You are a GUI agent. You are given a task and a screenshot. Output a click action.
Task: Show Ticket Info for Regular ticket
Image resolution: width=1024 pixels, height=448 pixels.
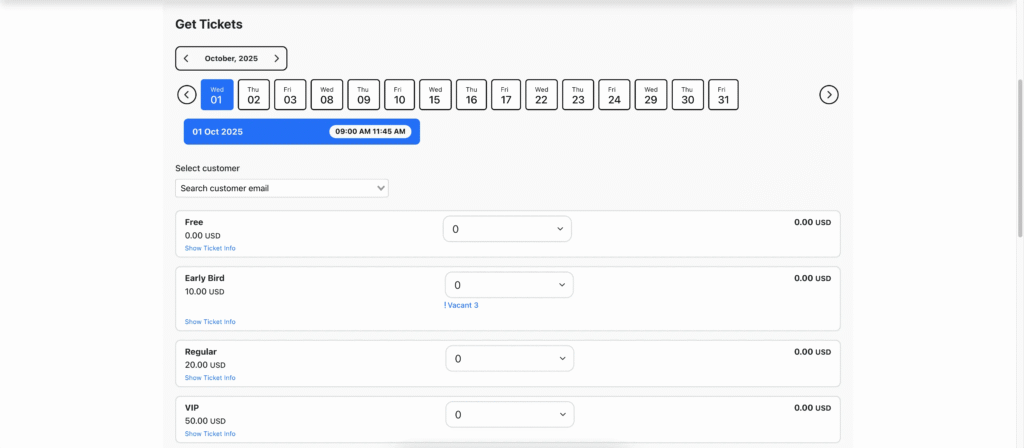(210, 378)
